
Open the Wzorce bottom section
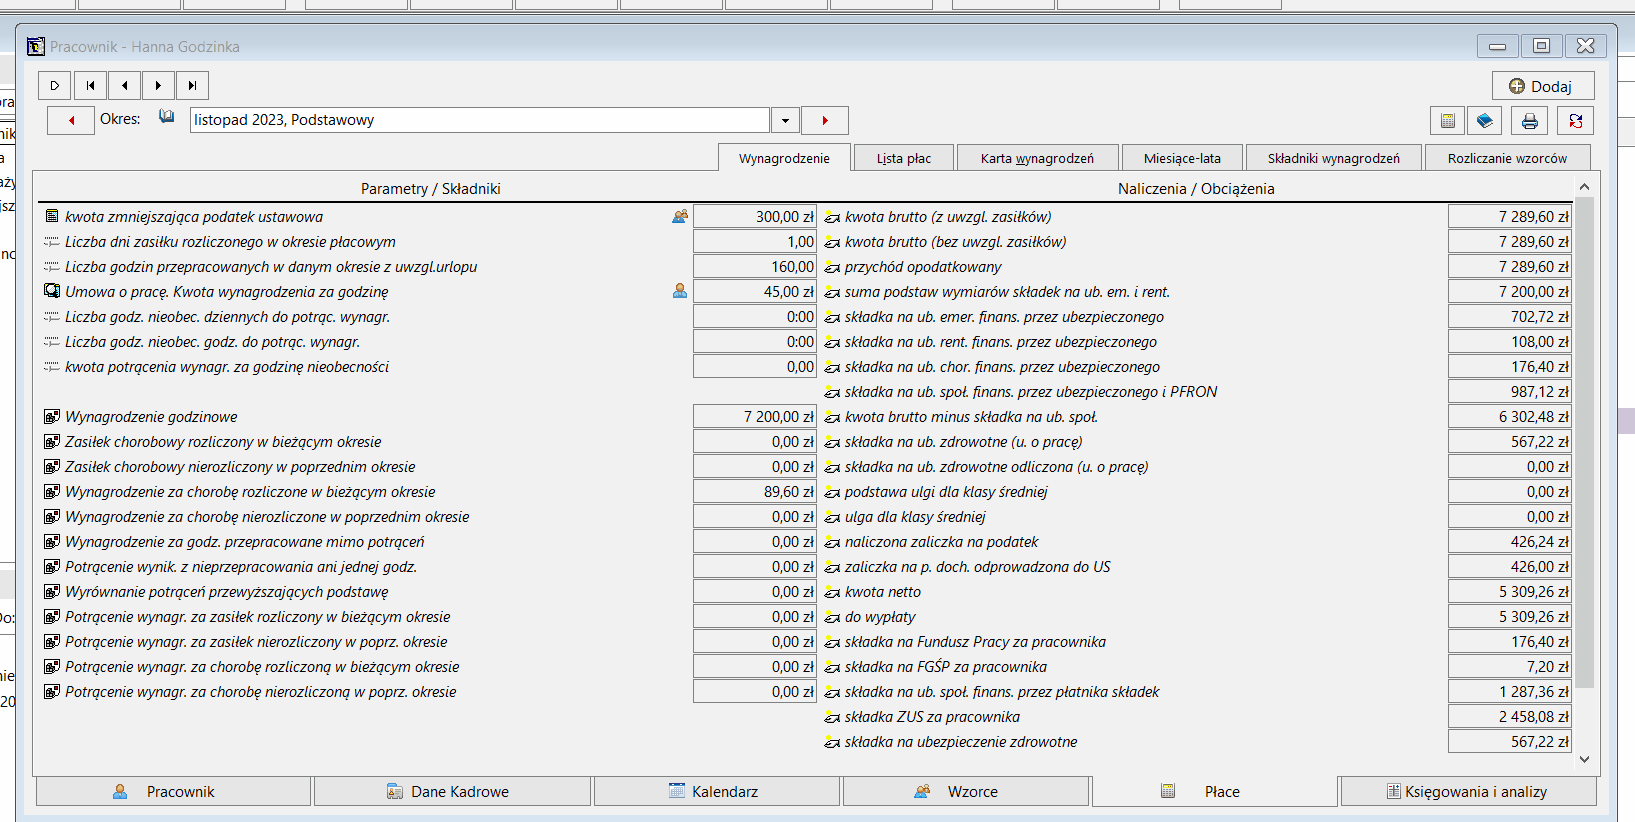tap(966, 791)
